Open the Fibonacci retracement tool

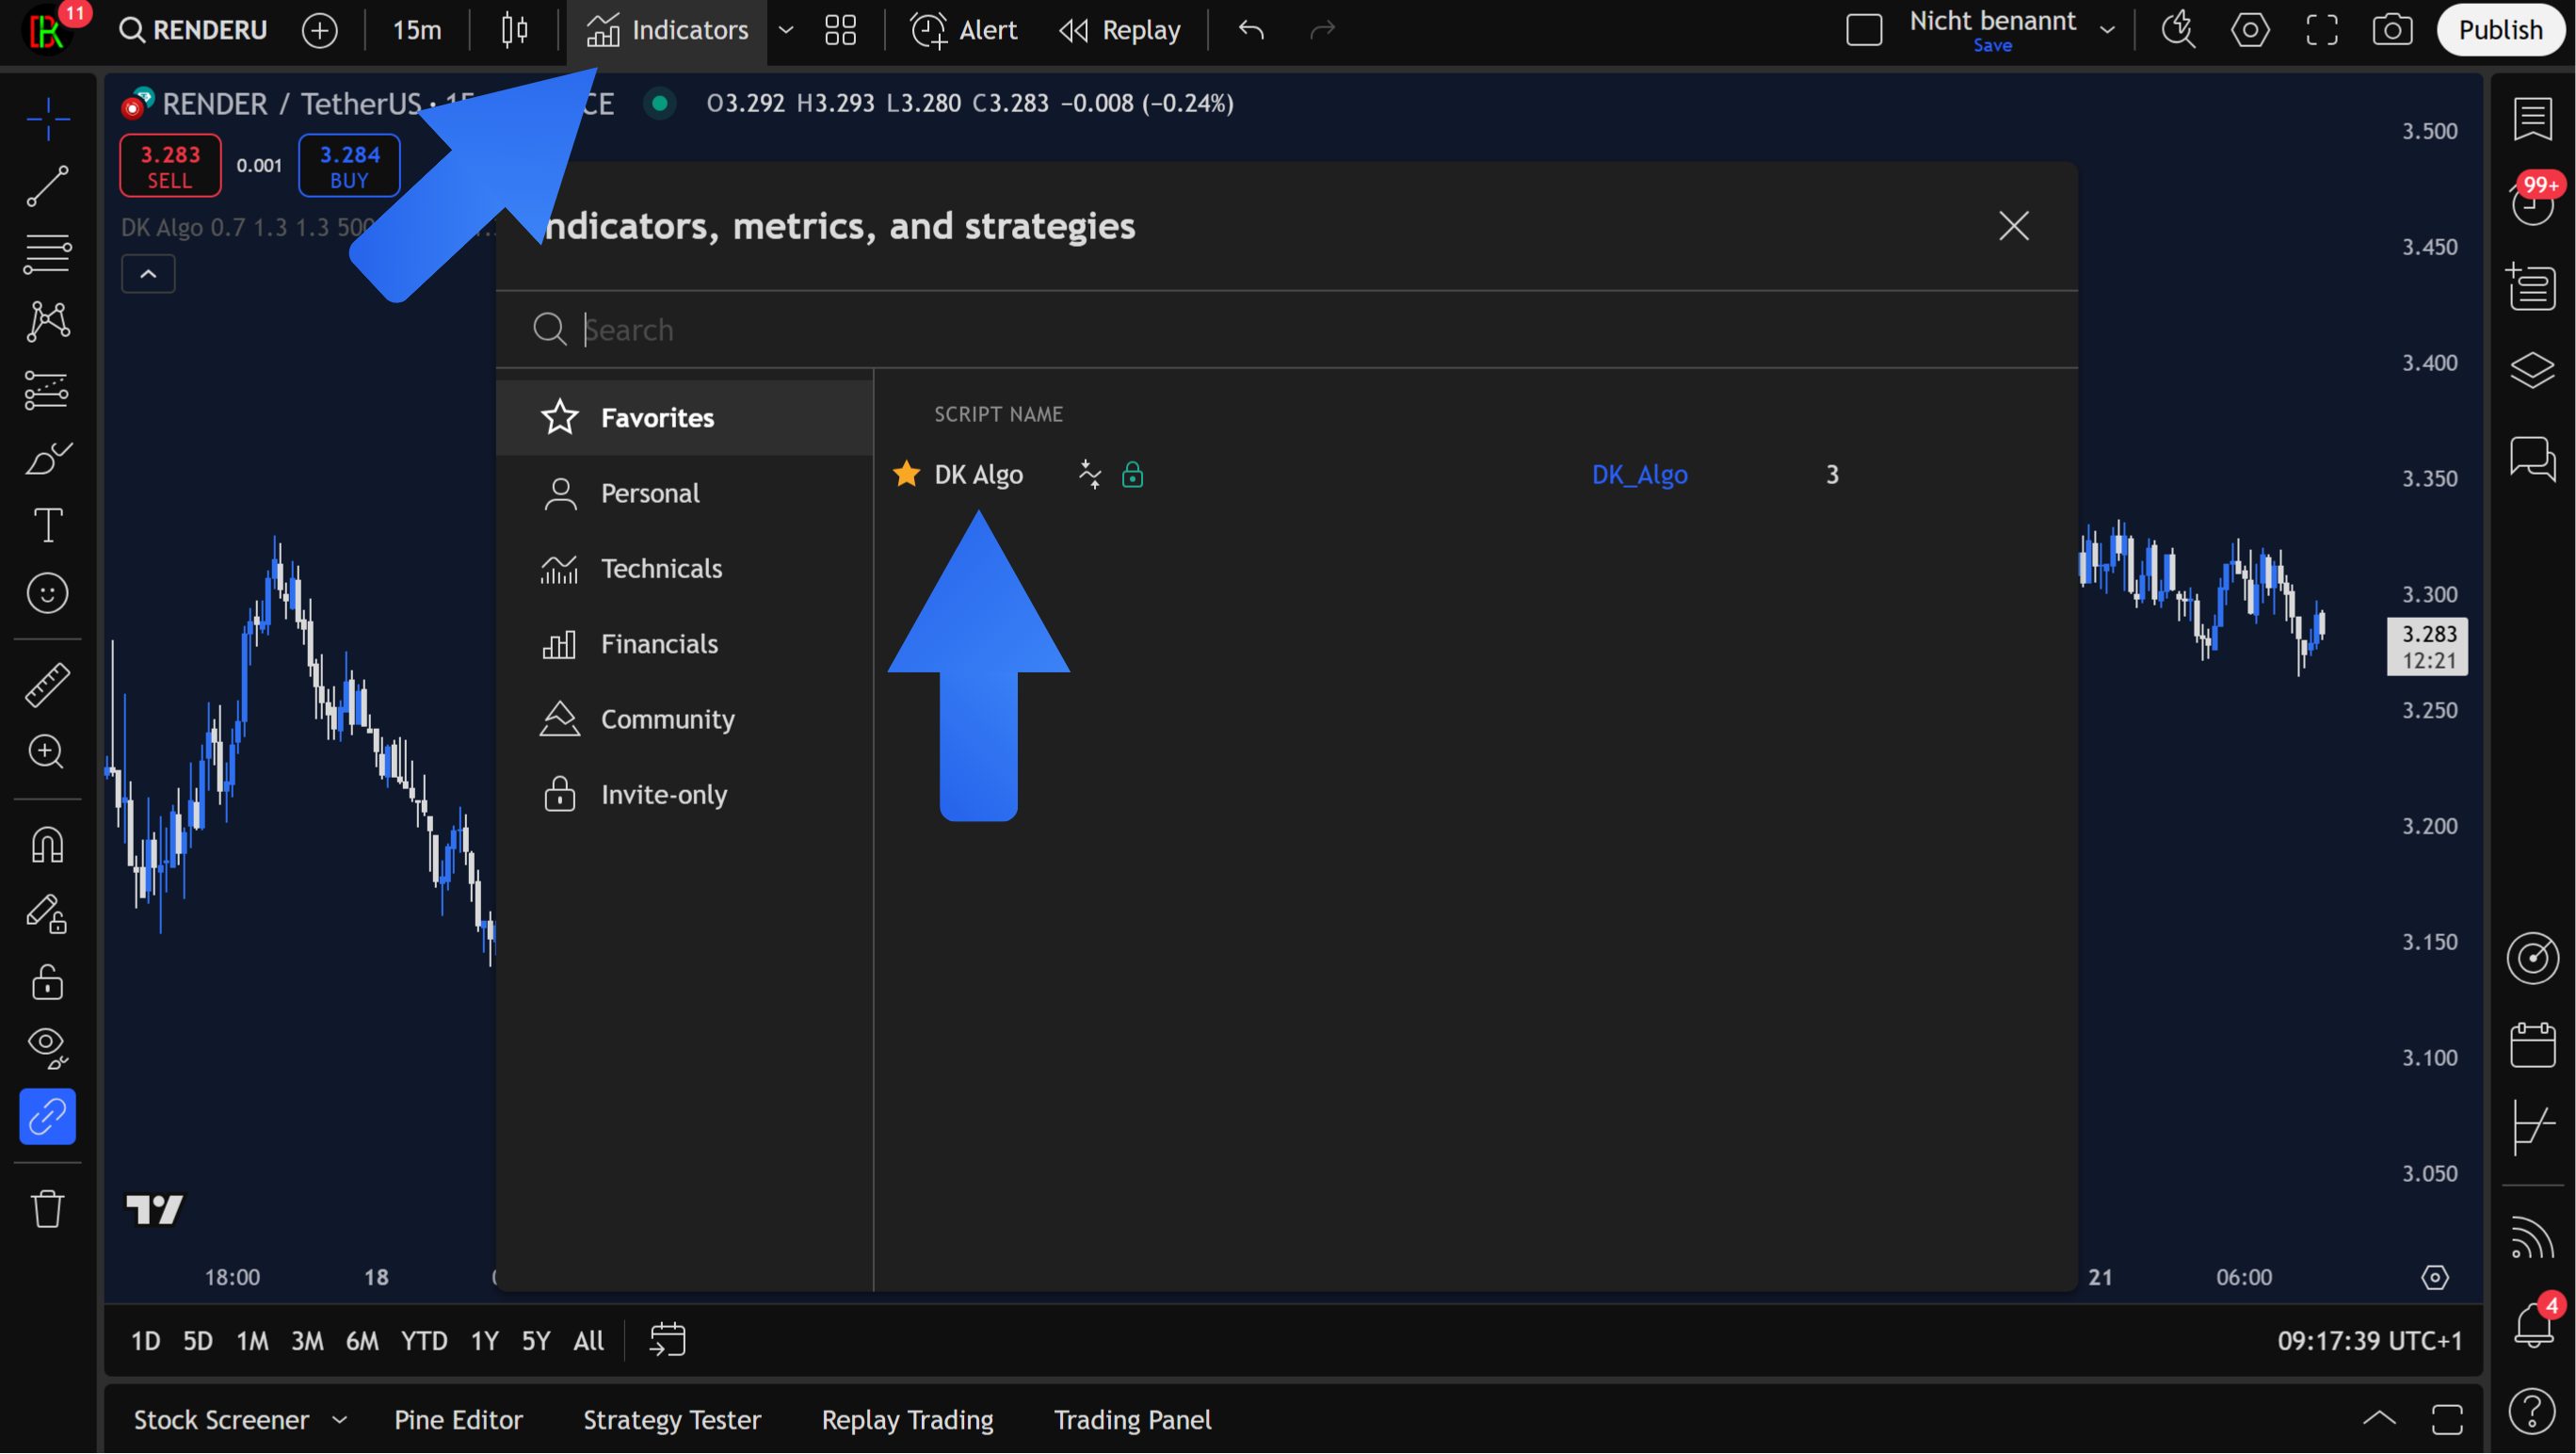point(47,253)
